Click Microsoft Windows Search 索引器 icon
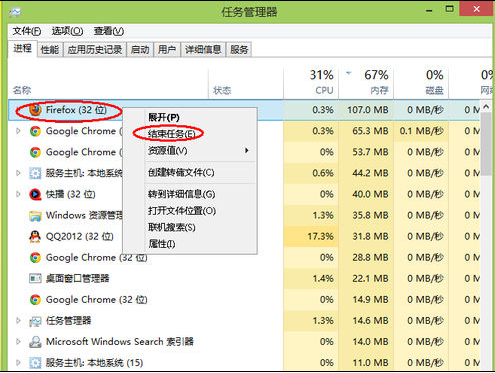 tap(35, 342)
